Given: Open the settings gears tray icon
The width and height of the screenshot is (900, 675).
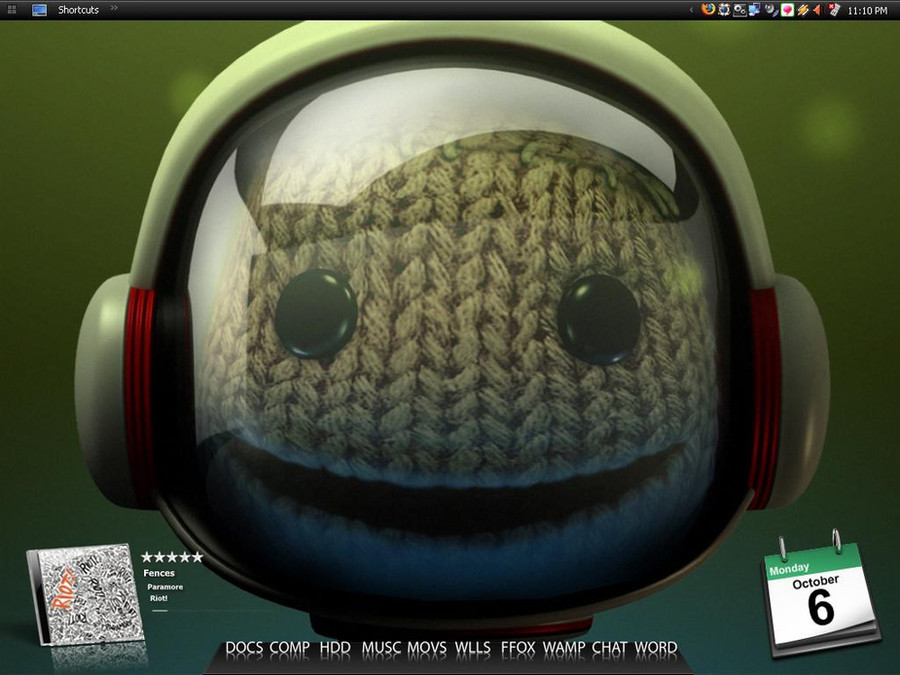Looking at the screenshot, I should [739, 10].
